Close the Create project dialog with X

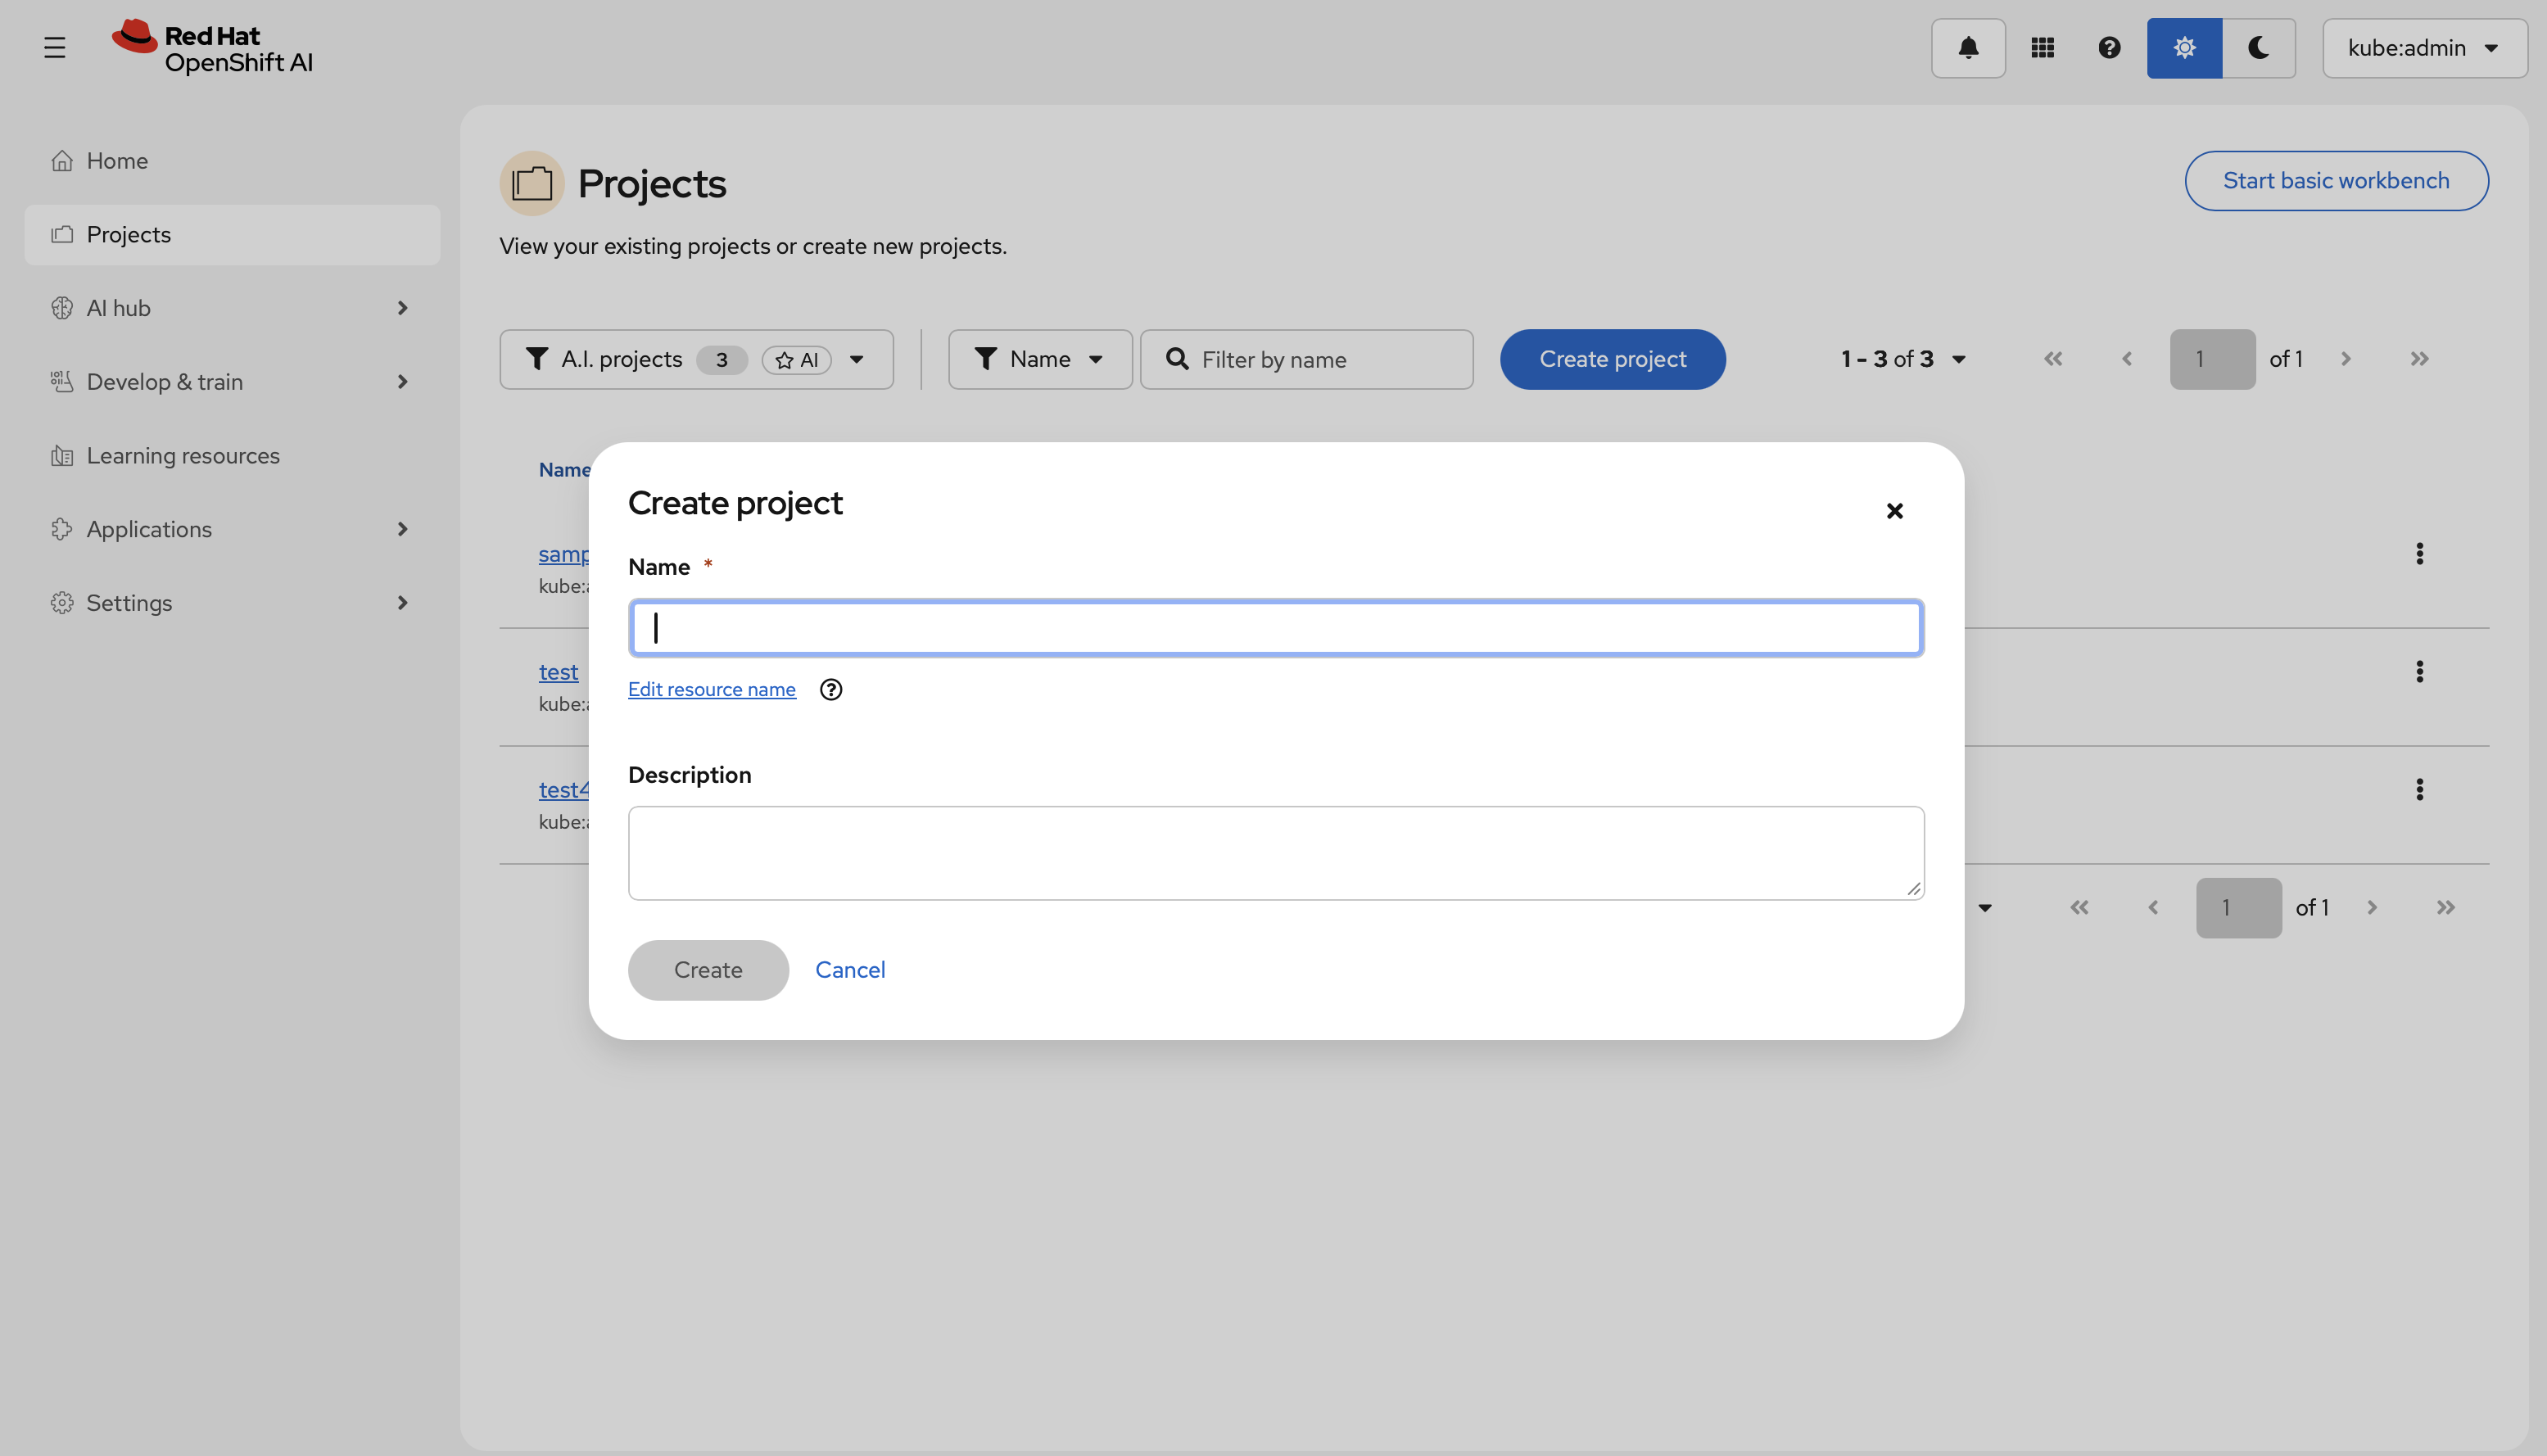(x=1894, y=511)
